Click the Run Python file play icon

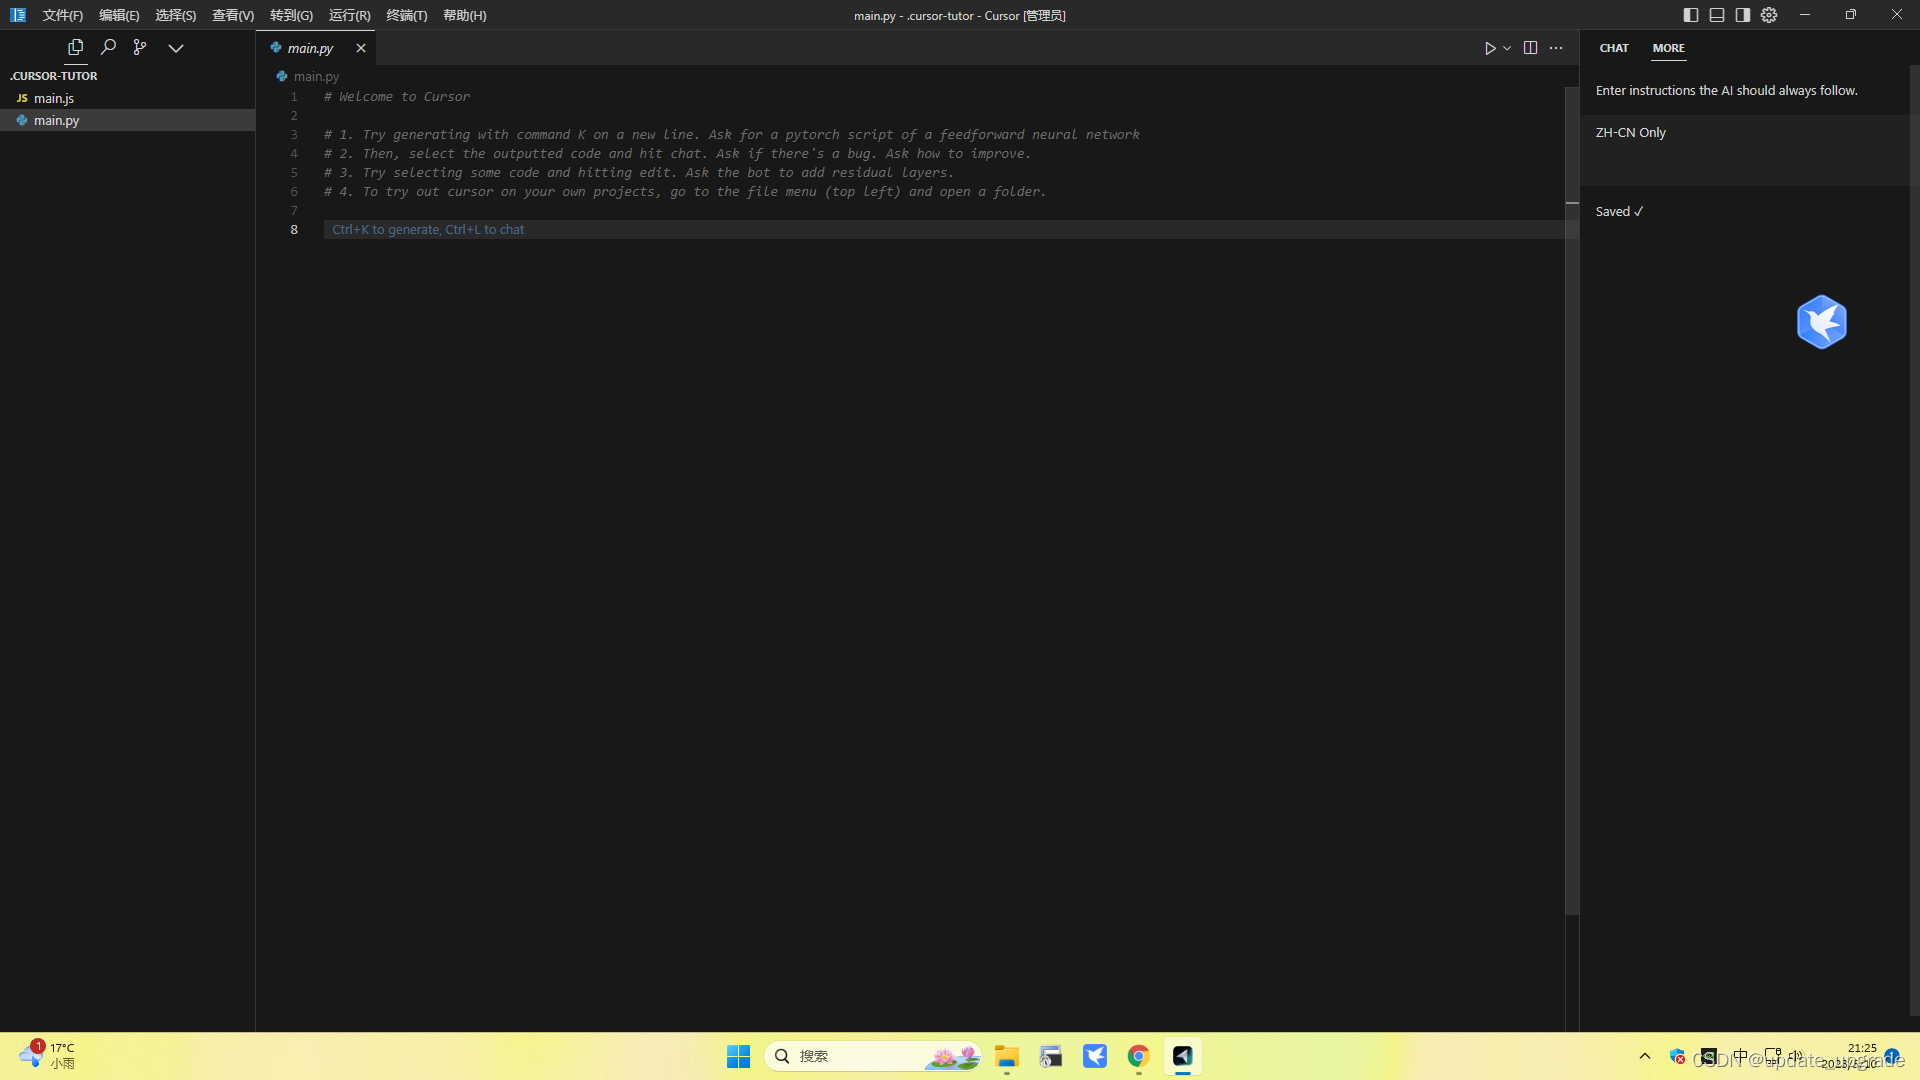[1489, 48]
